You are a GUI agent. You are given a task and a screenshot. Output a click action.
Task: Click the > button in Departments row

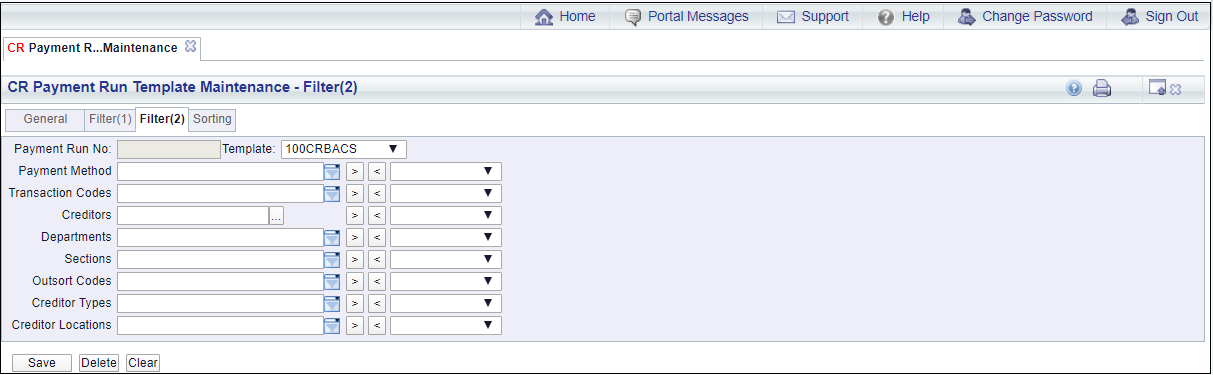(355, 237)
